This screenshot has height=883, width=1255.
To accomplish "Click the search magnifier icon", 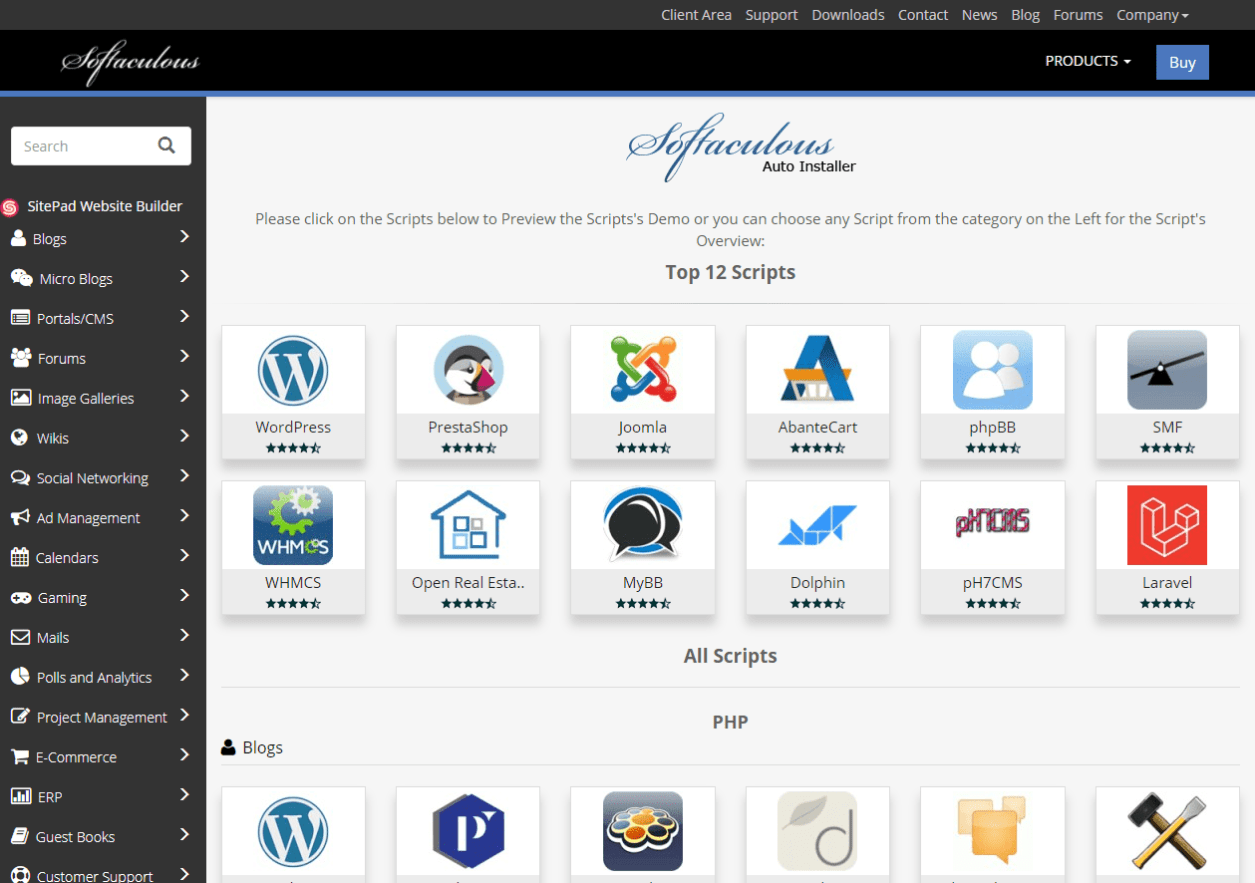I will 167,146.
